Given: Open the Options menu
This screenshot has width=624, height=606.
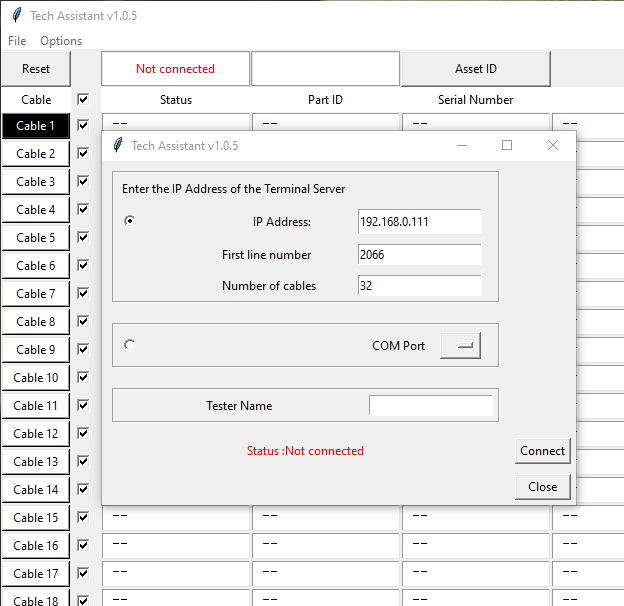Looking at the screenshot, I should pyautogui.click(x=61, y=41).
